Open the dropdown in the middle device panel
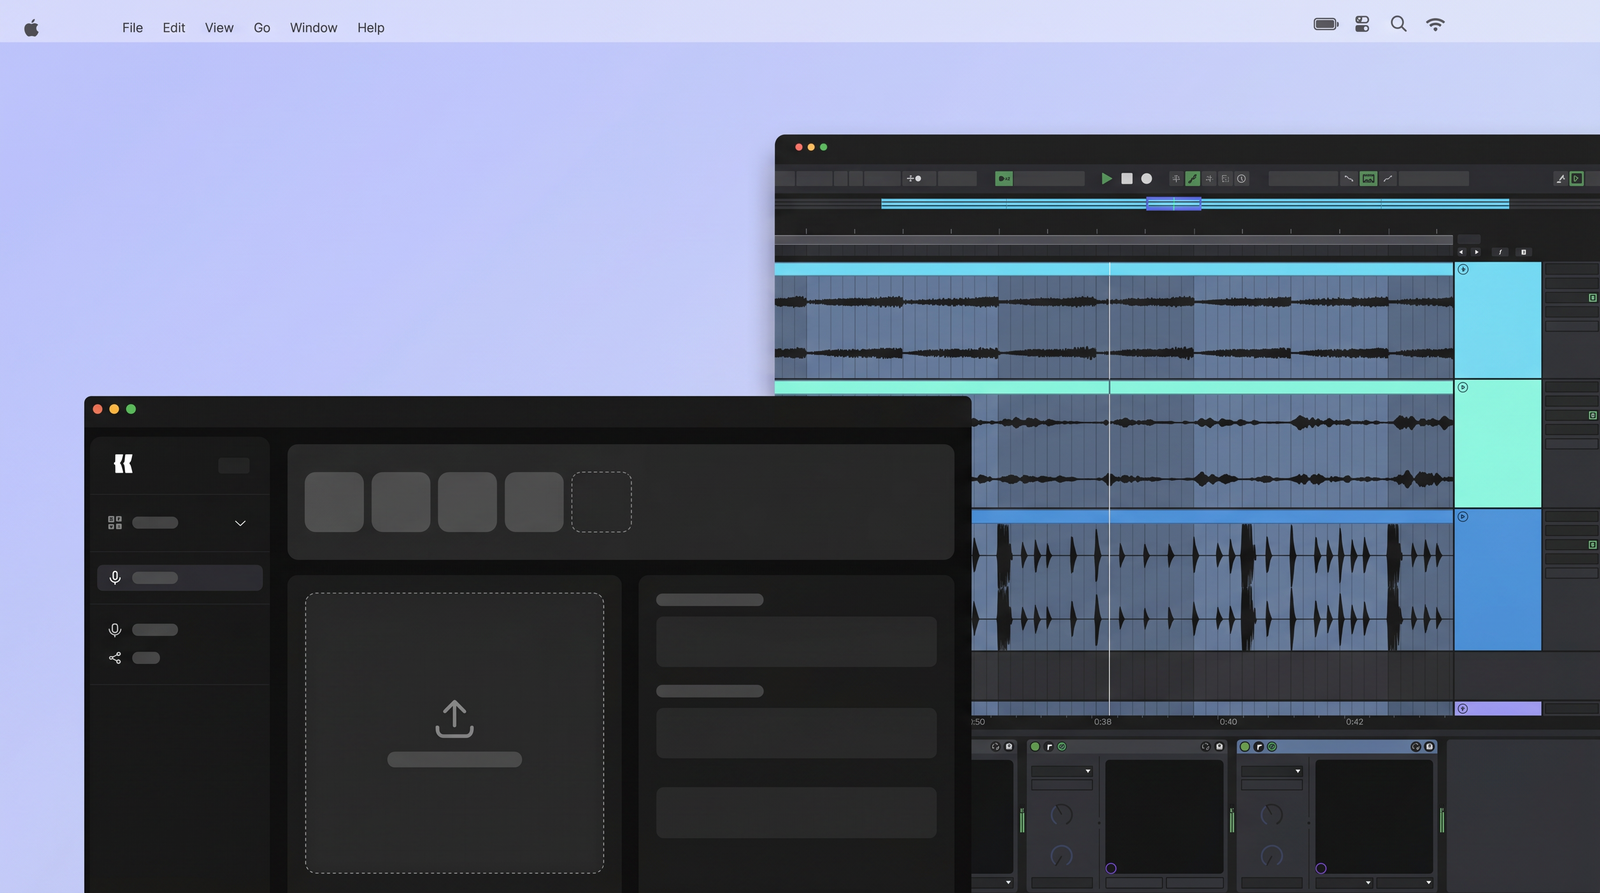 (1062, 771)
